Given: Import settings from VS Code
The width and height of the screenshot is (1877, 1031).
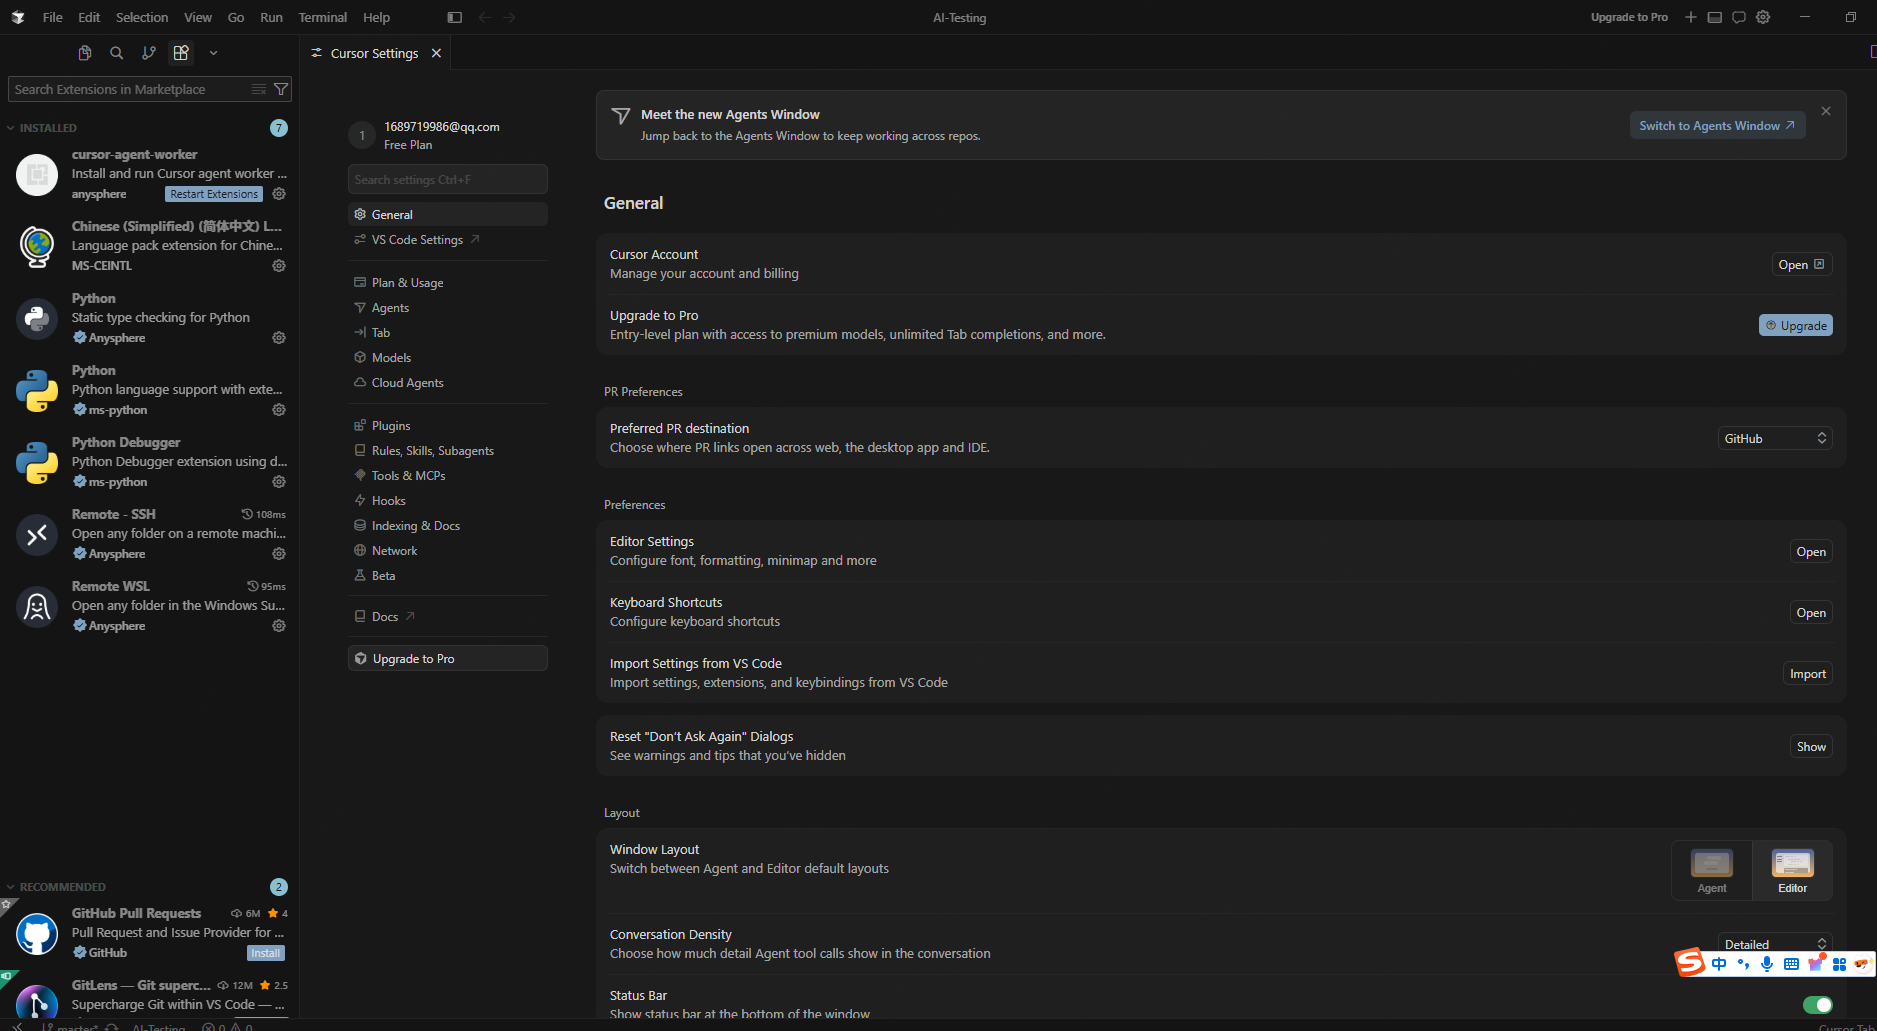Looking at the screenshot, I should click(1808, 674).
